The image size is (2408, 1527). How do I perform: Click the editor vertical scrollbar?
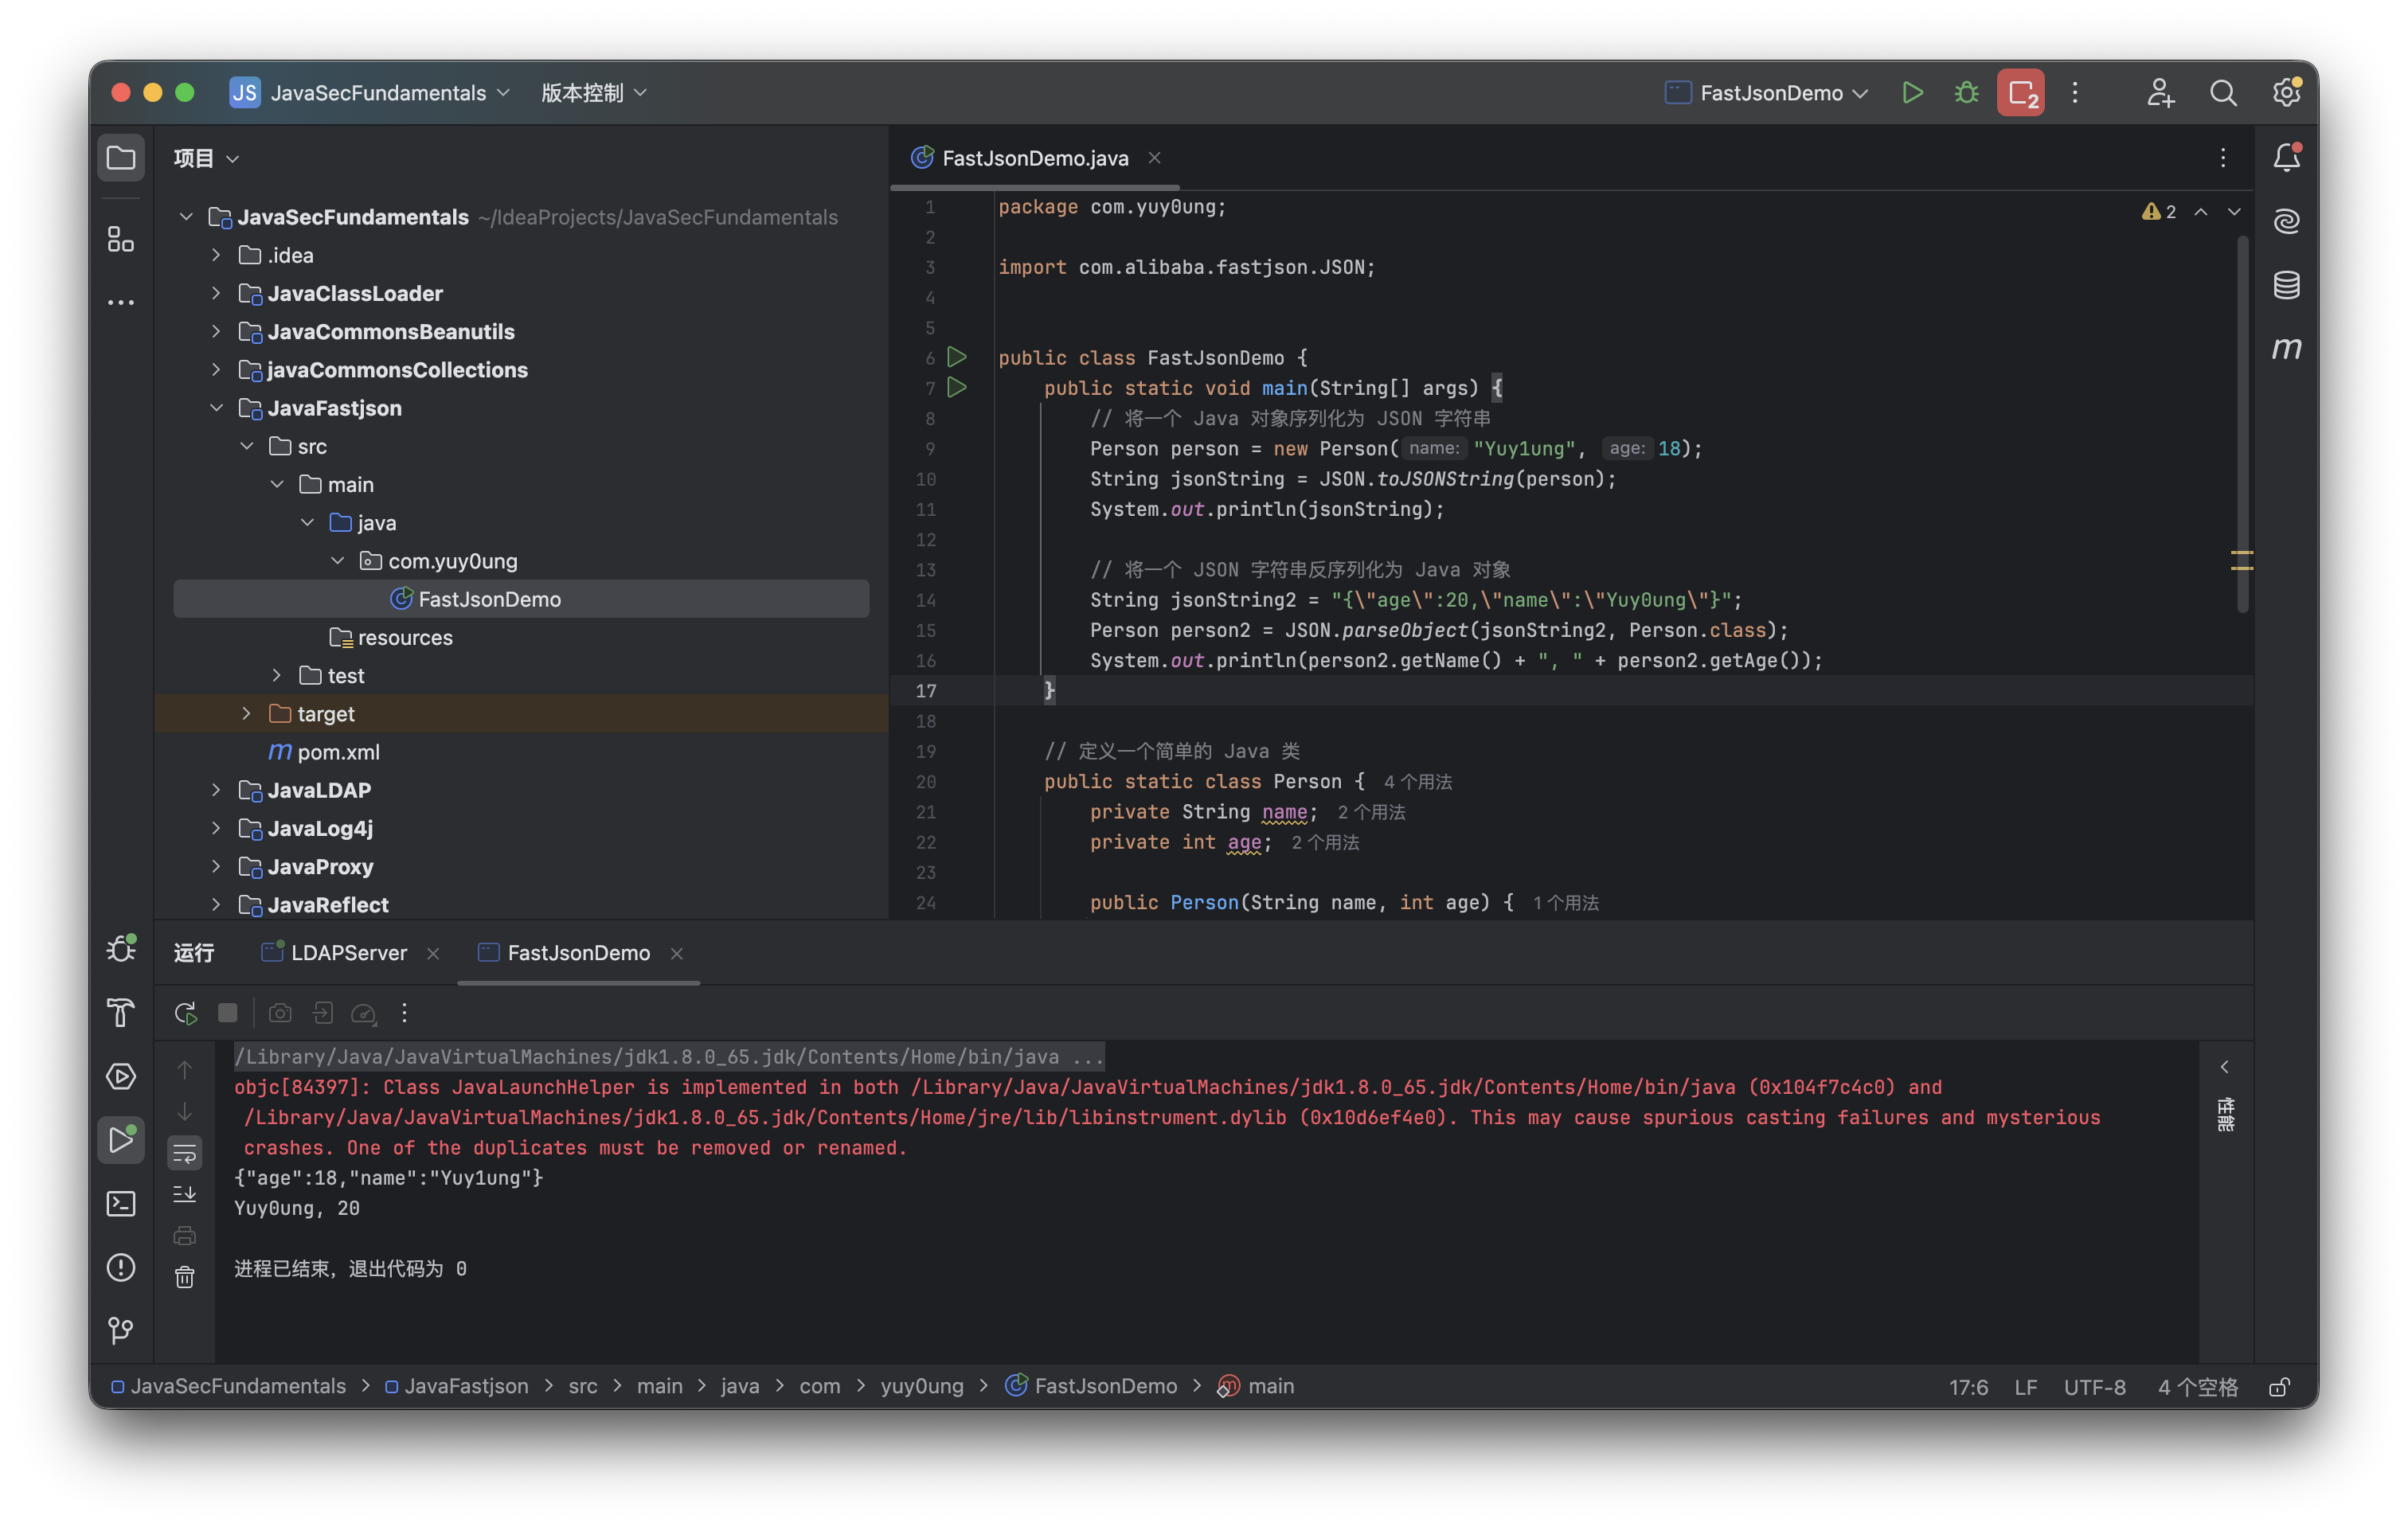pyautogui.click(x=2242, y=420)
